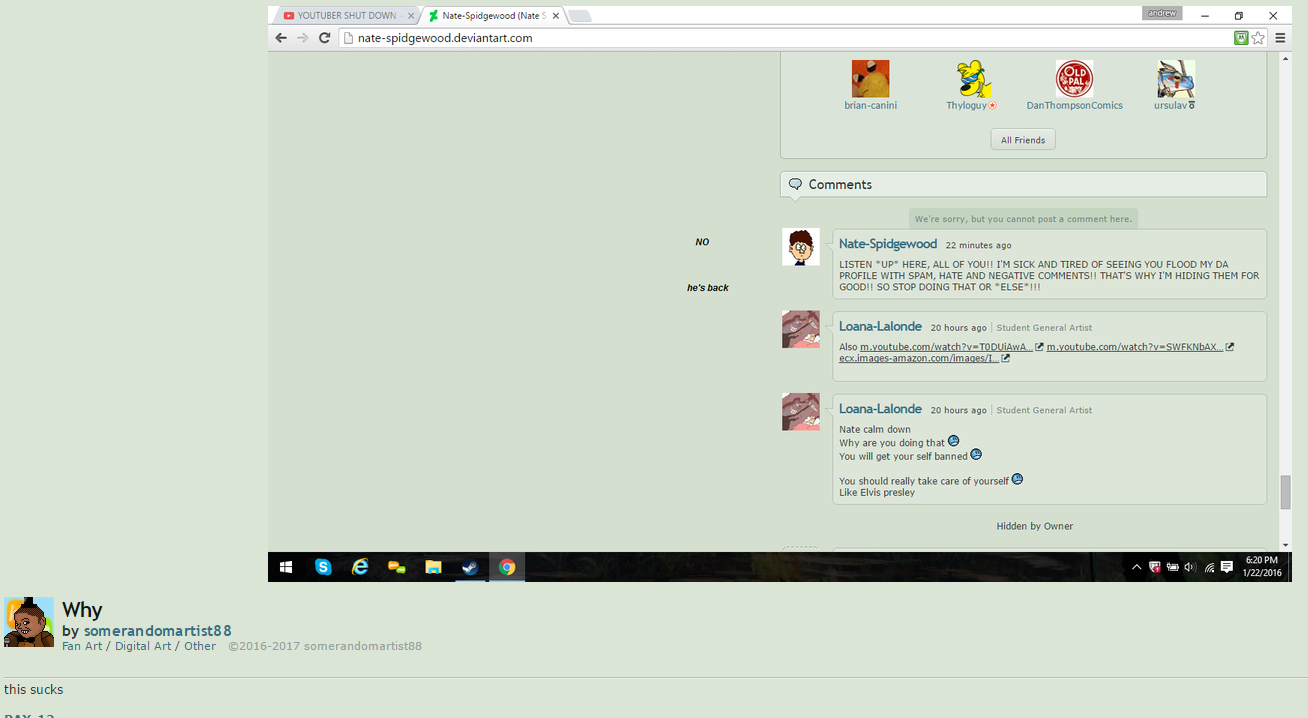Click the volume speaker tray icon
The image size is (1308, 718).
point(1190,567)
